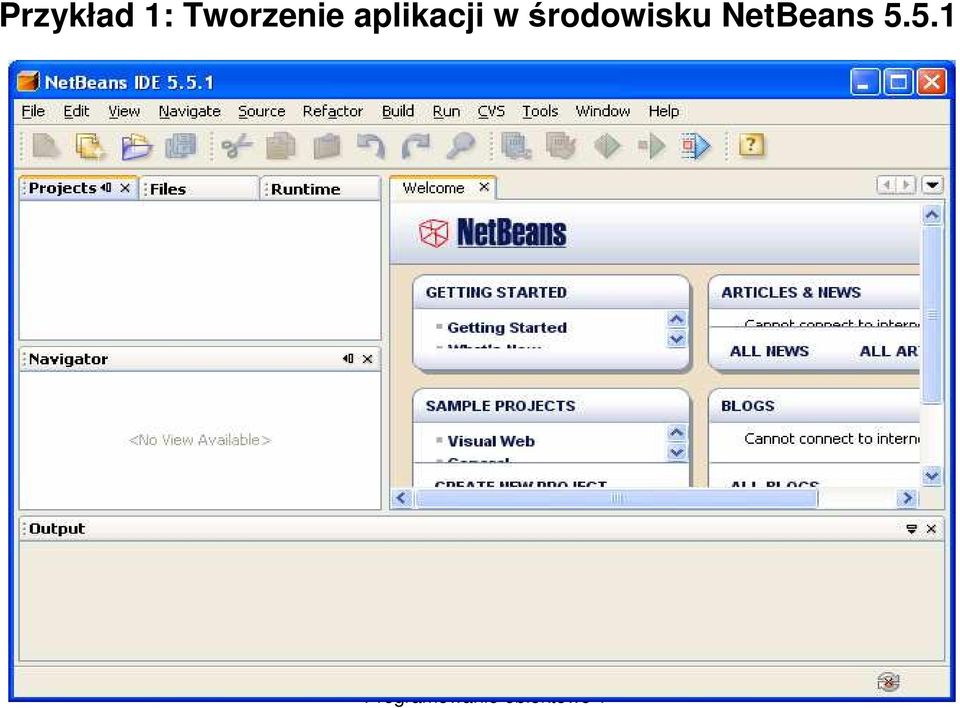
Task: Click Welcome page scroll right arrow
Action: click(907, 498)
